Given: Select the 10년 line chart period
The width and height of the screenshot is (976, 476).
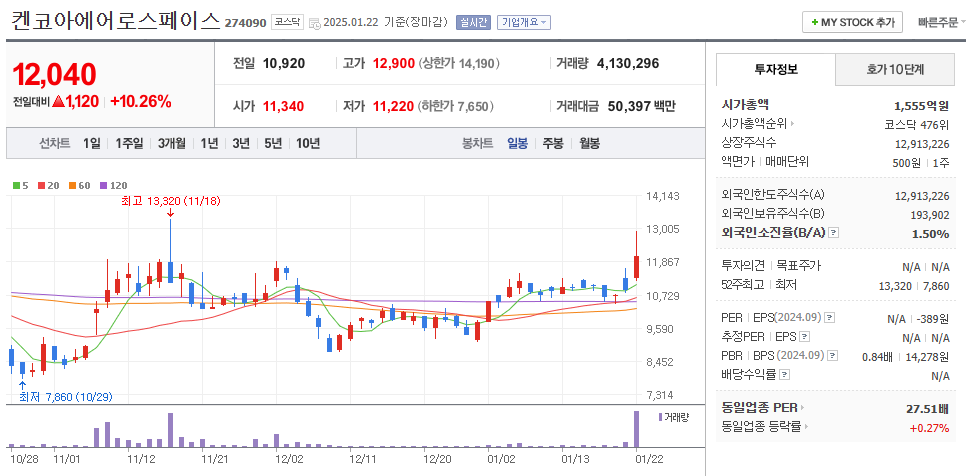Looking at the screenshot, I should pyautogui.click(x=308, y=144).
